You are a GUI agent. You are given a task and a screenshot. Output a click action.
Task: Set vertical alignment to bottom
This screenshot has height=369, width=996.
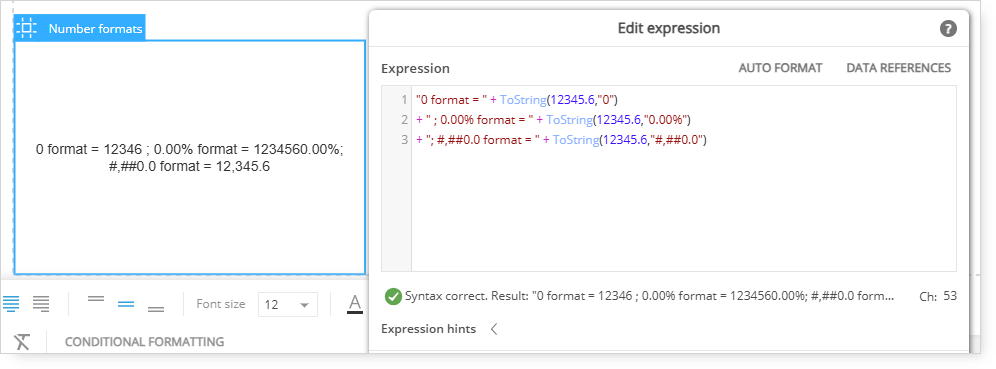pyautogui.click(x=156, y=309)
